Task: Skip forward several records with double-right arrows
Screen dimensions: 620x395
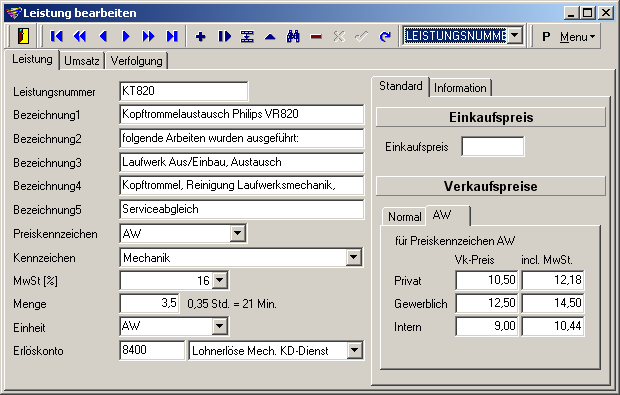Action: [149, 37]
